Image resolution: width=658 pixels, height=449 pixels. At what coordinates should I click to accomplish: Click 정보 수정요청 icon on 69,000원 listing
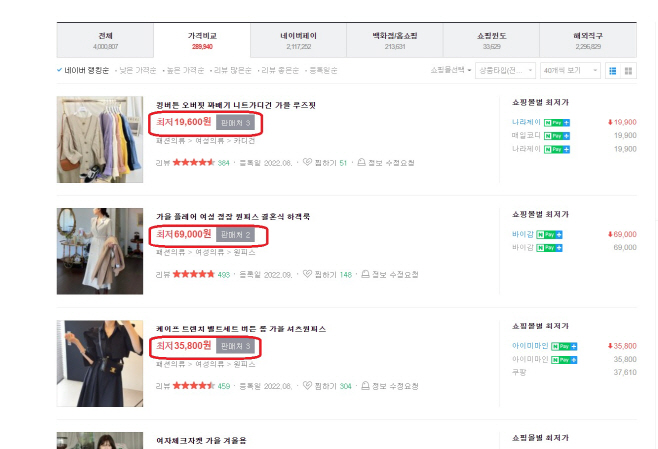pos(366,274)
